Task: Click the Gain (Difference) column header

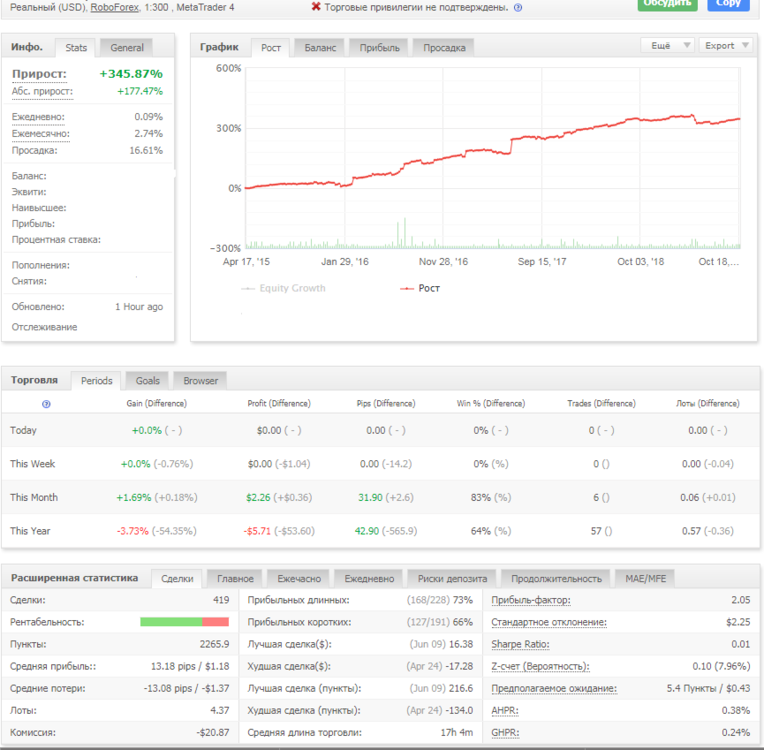Action: click(x=156, y=404)
